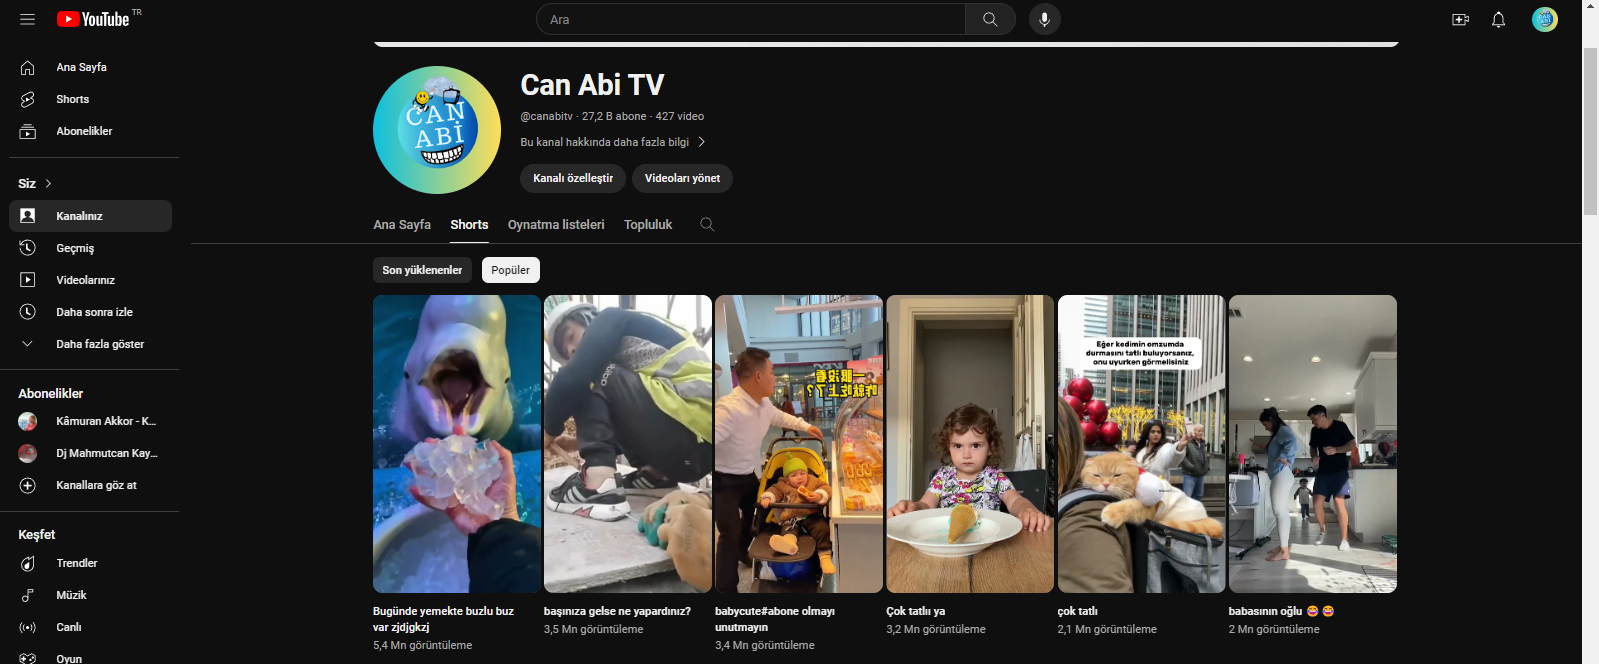Open Shorts in the sidebar
The width and height of the screenshot is (1599, 664).
click(x=90, y=99)
